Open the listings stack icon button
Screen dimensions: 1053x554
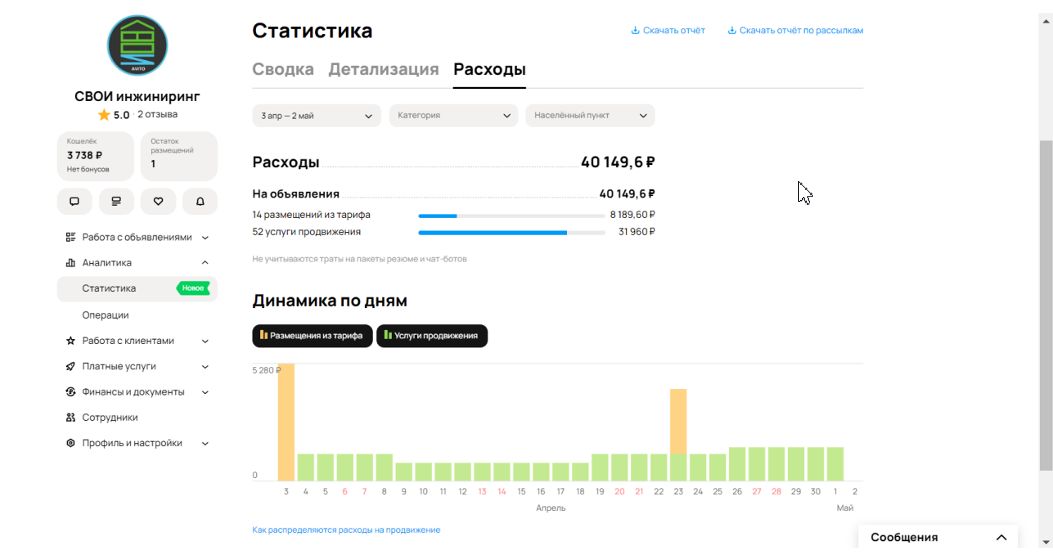click(x=116, y=201)
